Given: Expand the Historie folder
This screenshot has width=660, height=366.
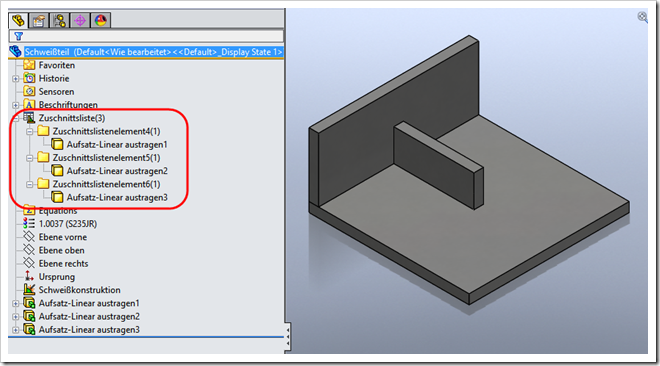Looking at the screenshot, I should (16, 79).
